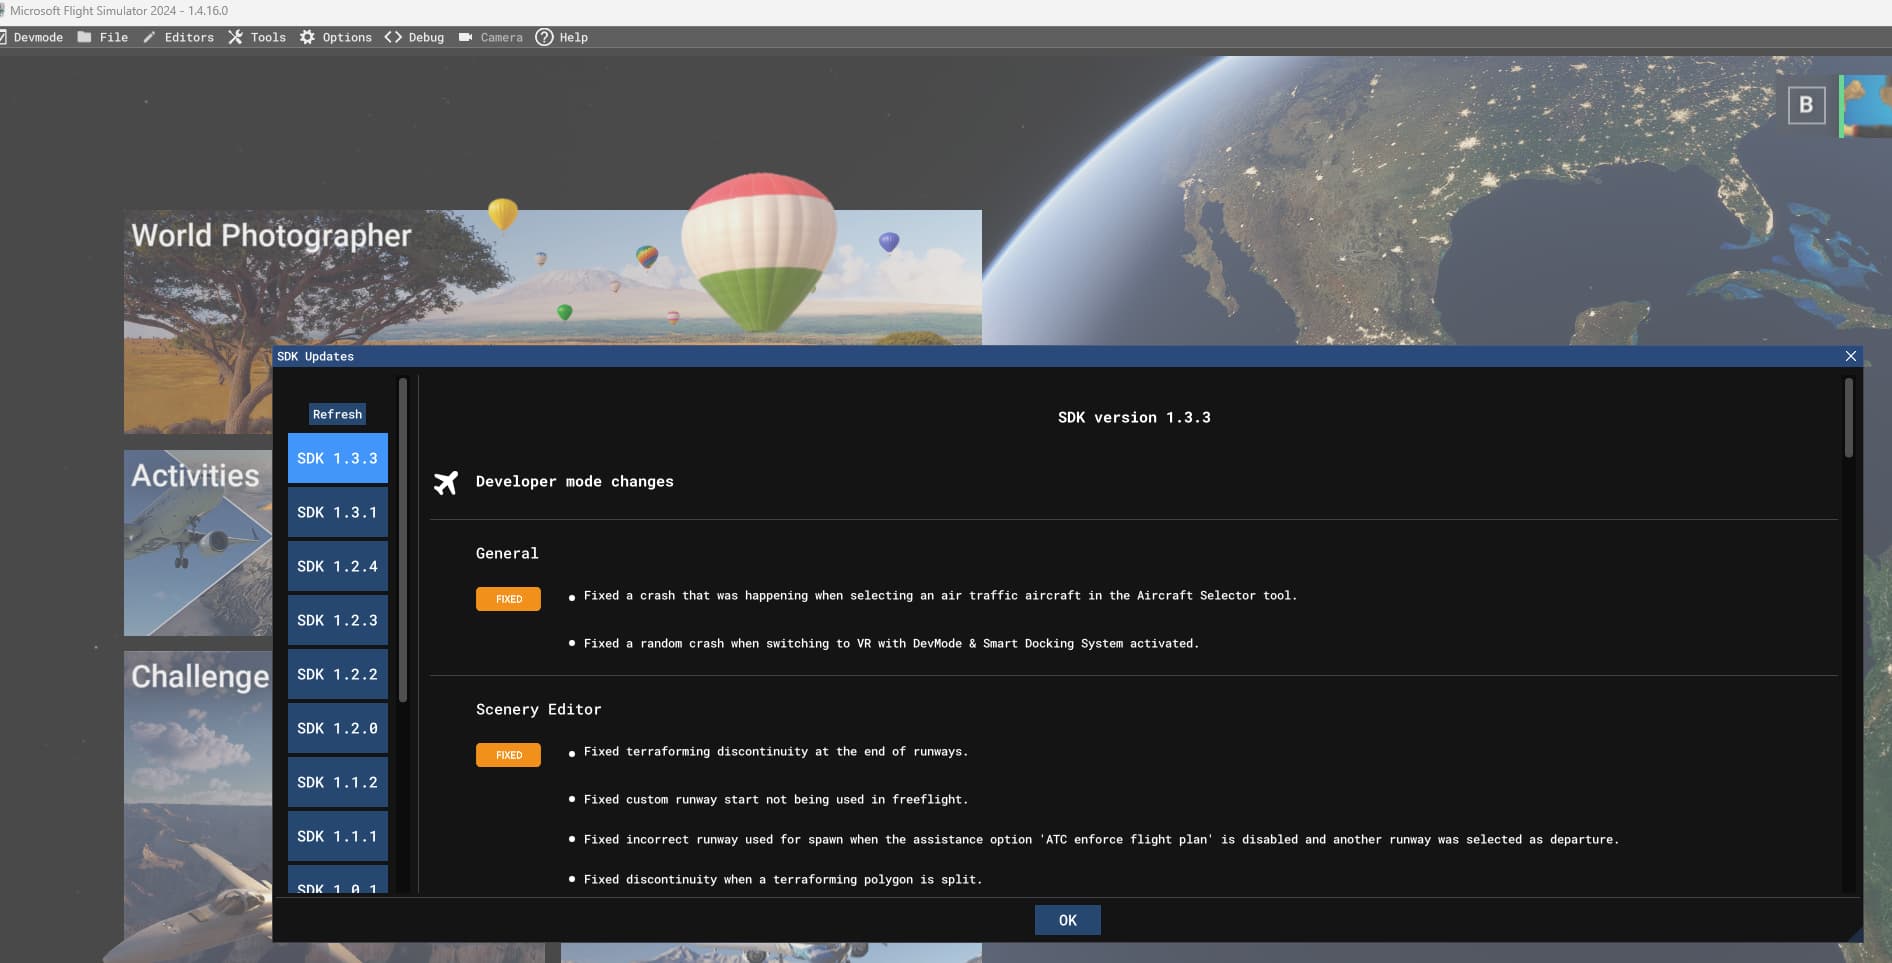Viewport: 1892px width, 963px height.
Task: Click the SDK Updates title bar text
Action: coord(315,356)
